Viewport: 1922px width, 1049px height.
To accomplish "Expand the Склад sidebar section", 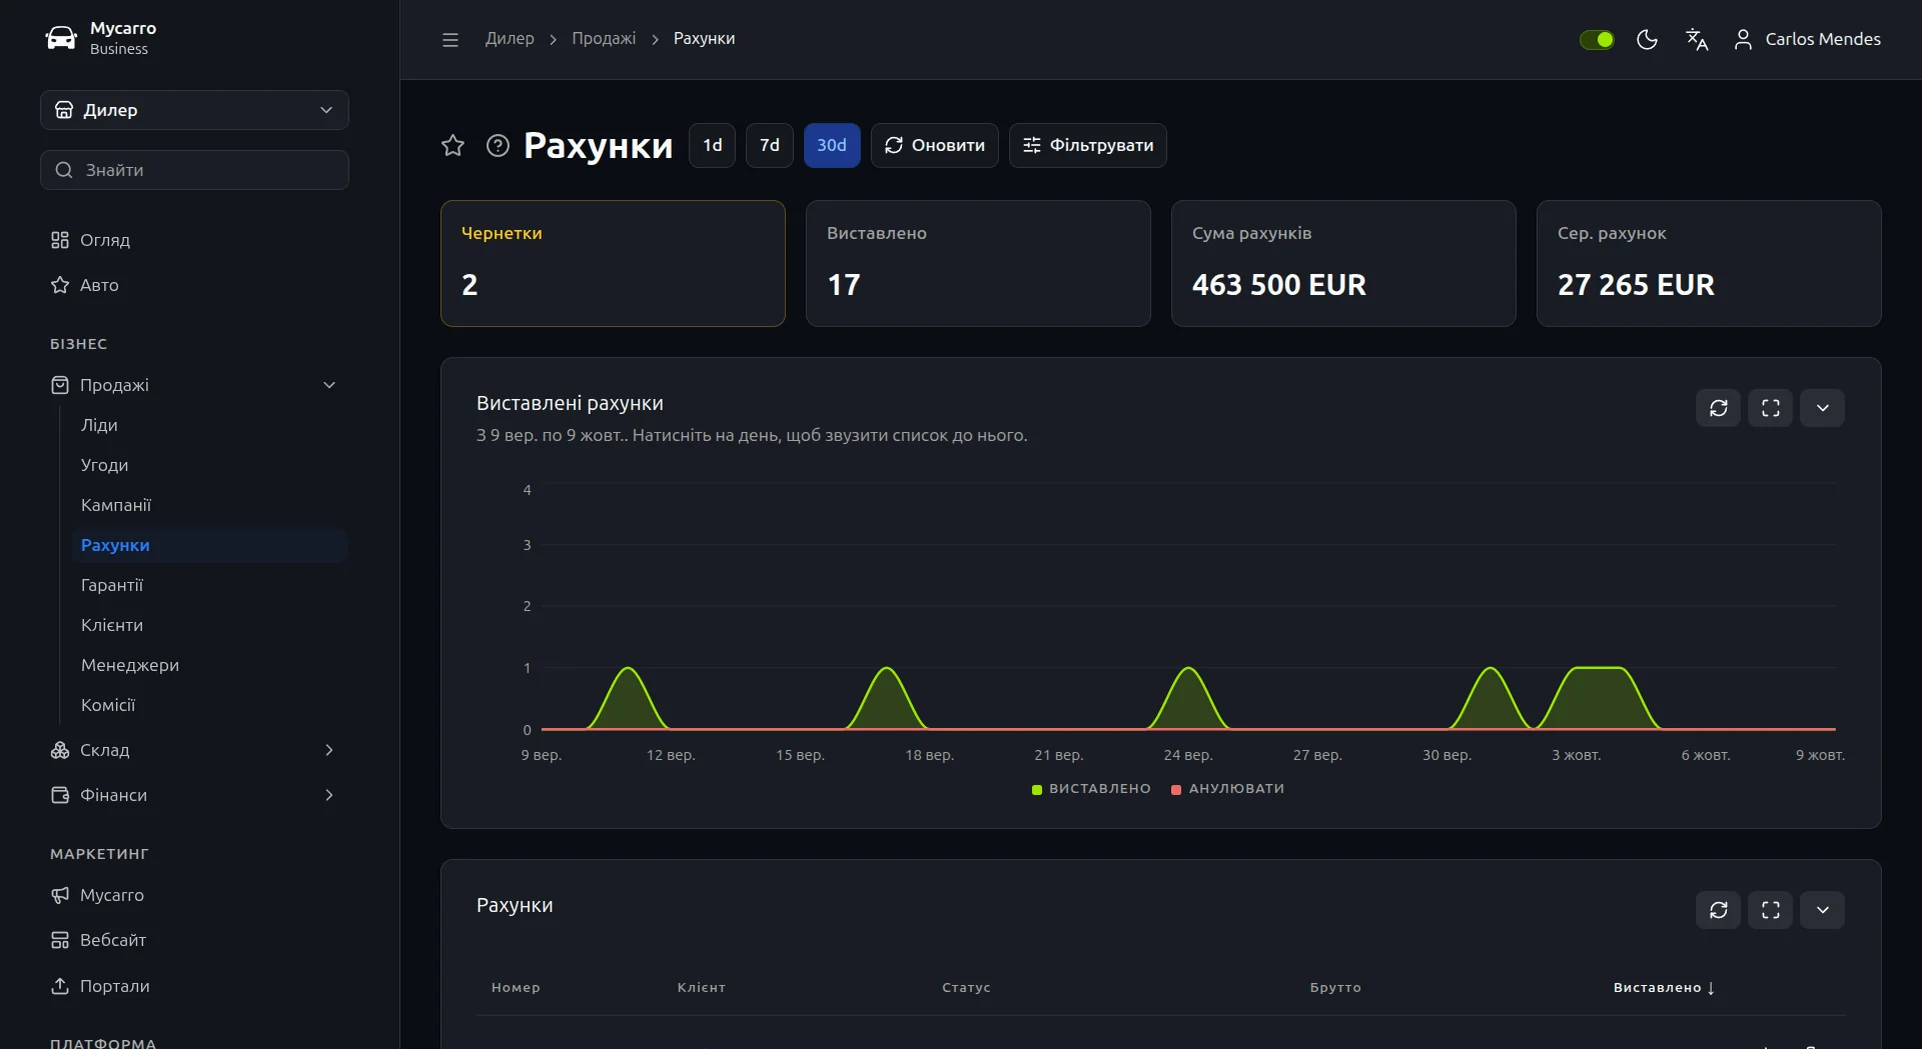I will point(194,750).
